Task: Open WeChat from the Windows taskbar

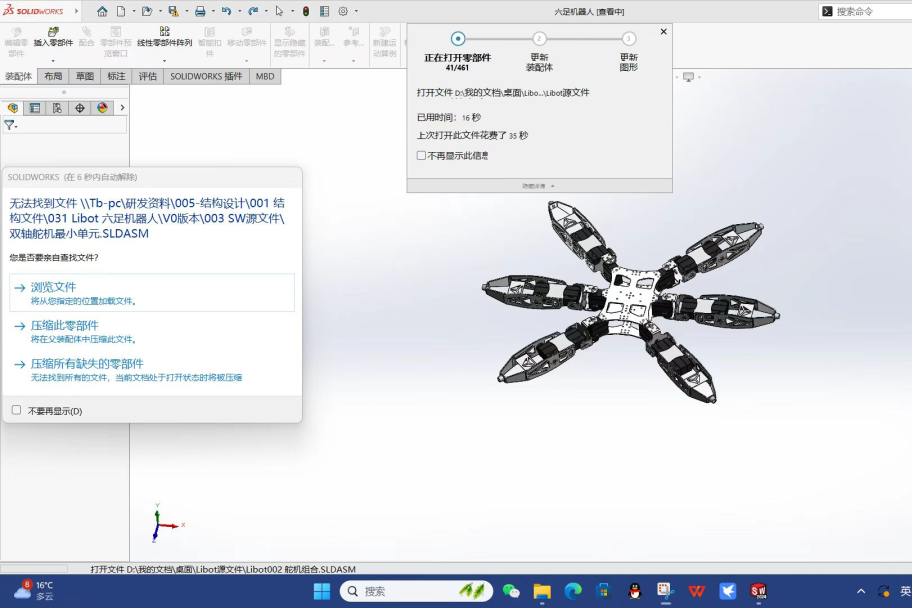Action: (511, 591)
